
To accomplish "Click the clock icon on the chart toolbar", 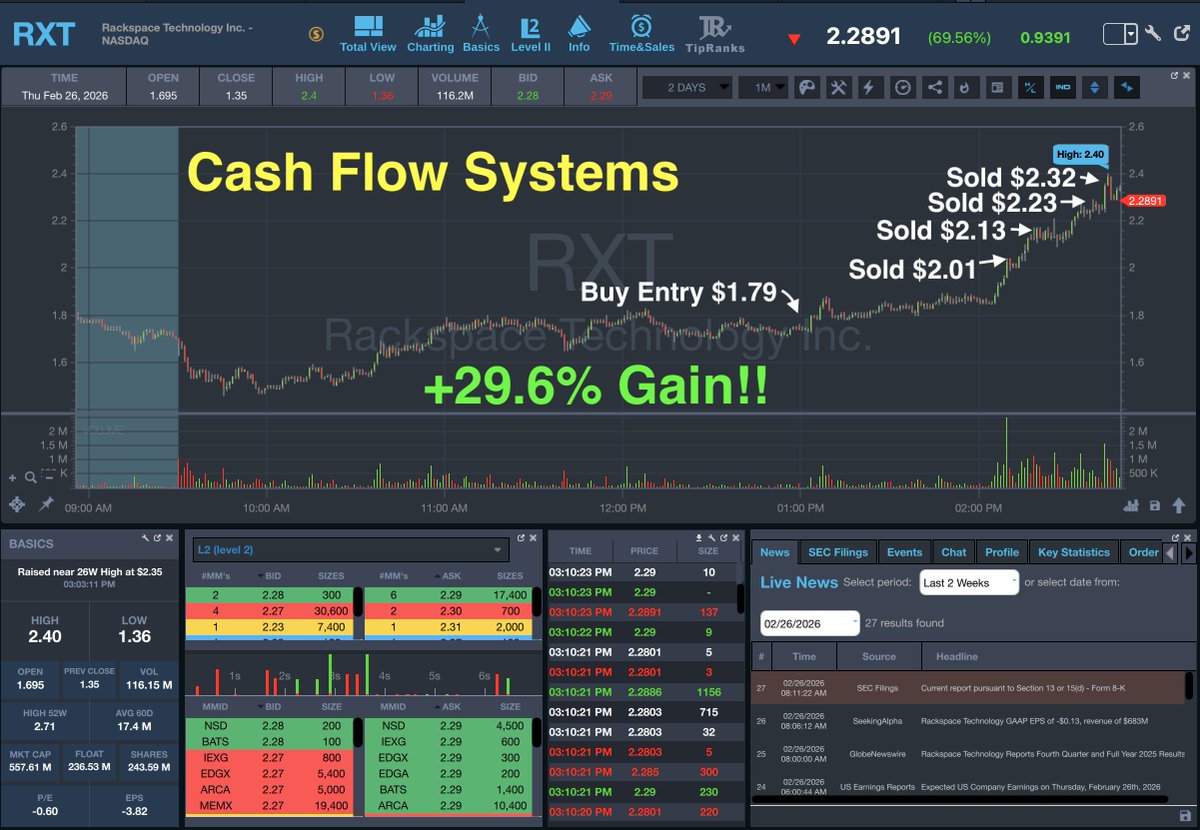I will (901, 87).
